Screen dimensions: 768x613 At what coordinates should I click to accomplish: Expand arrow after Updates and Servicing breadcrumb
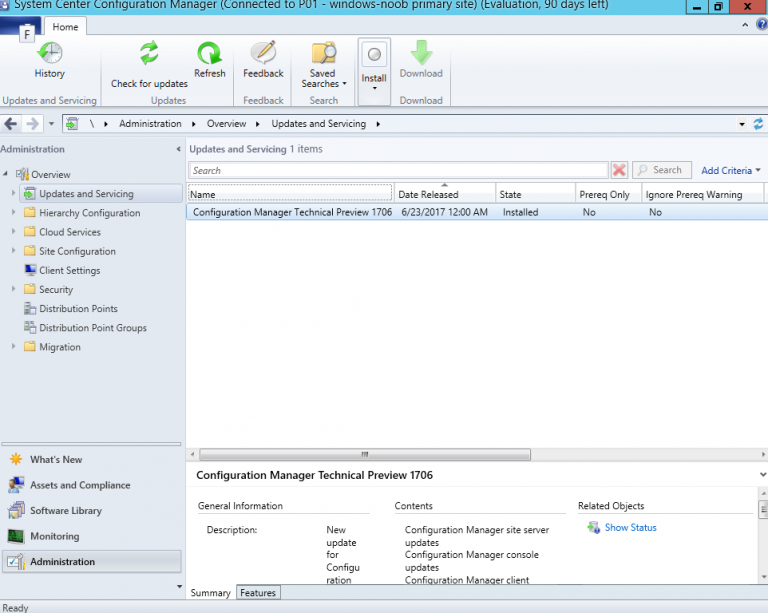(x=378, y=124)
